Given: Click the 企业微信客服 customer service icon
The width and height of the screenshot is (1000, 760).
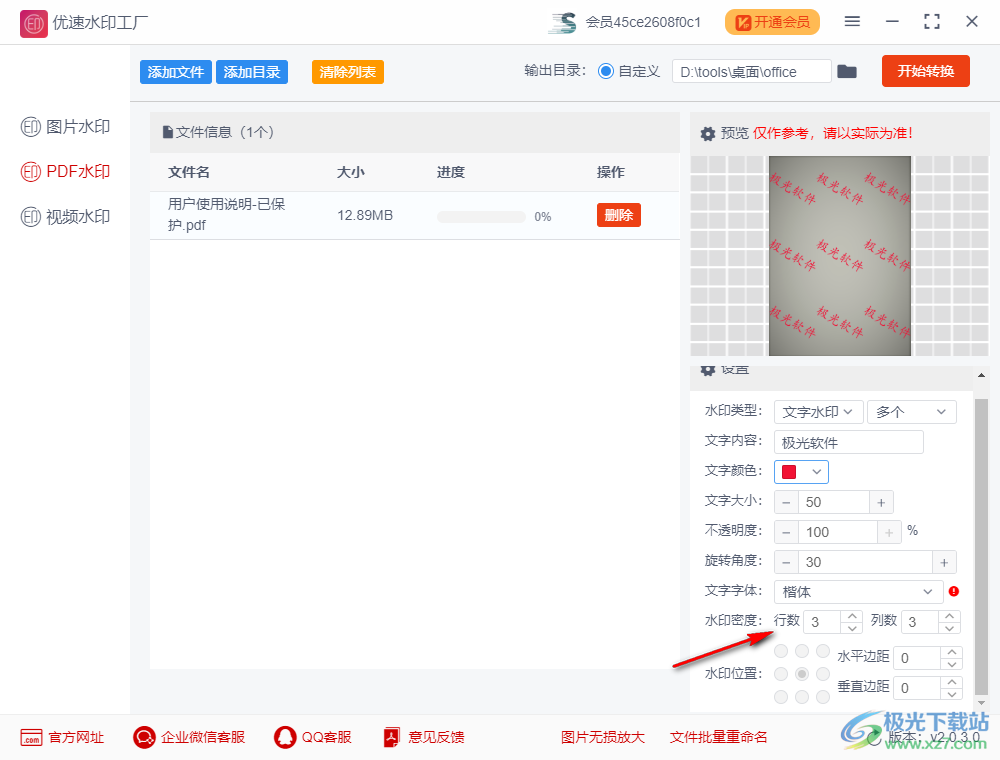Looking at the screenshot, I should pyautogui.click(x=143, y=737).
